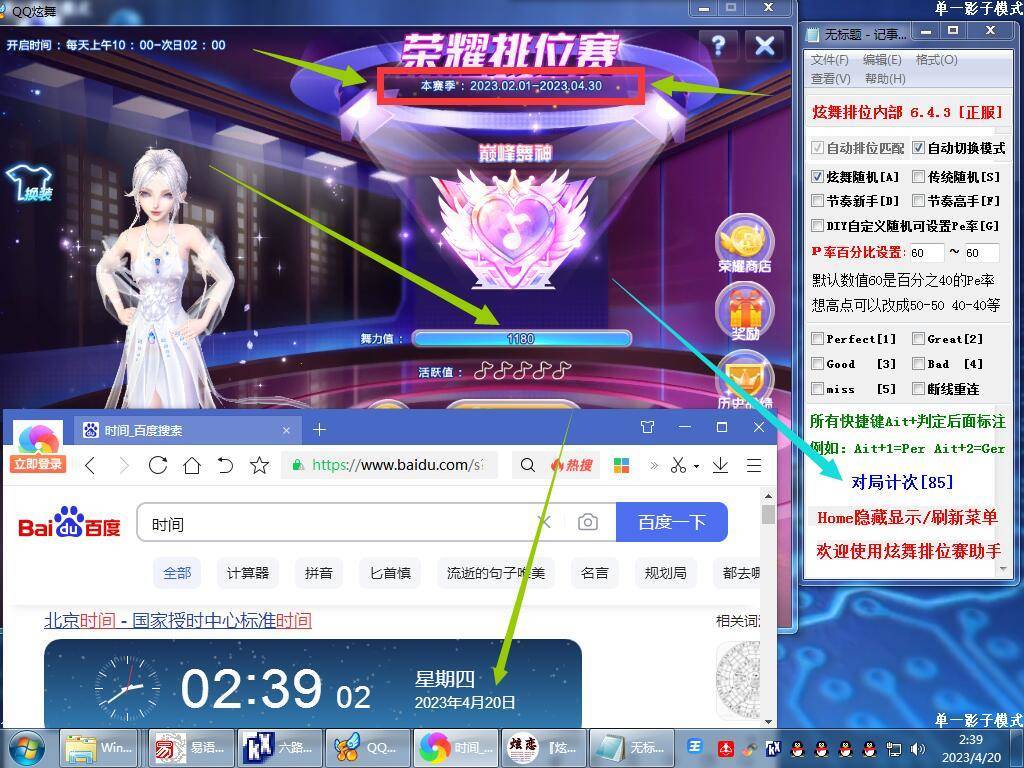Open the 荣耀商店 shop icon
The width and height of the screenshot is (1024, 768).
click(744, 244)
